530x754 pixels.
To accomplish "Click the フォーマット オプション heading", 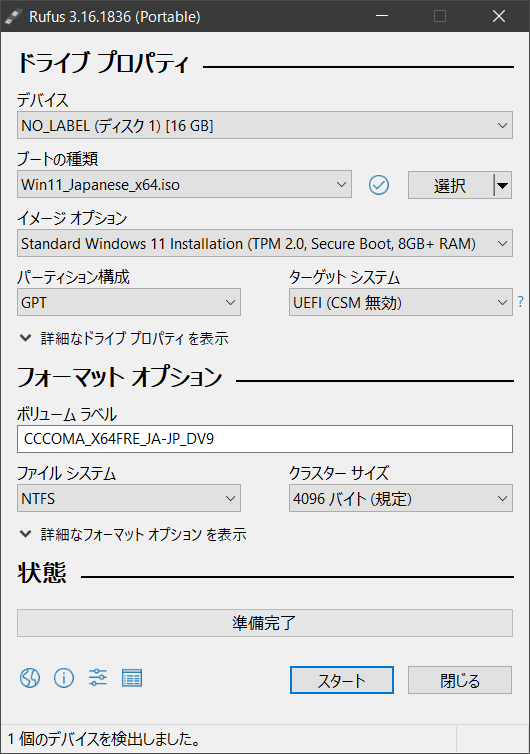I will point(120,377).
